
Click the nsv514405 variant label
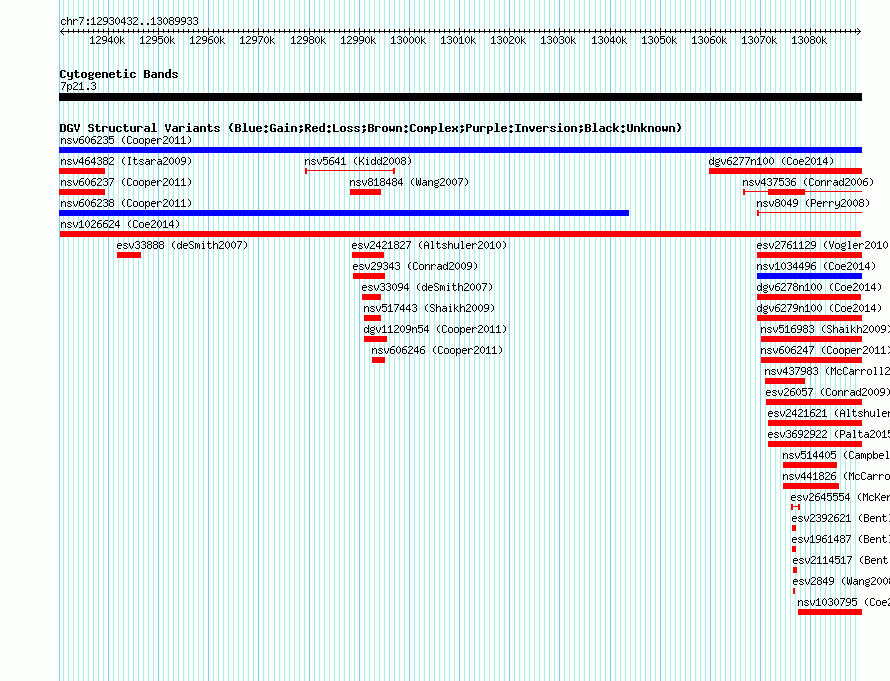[x=836, y=455]
